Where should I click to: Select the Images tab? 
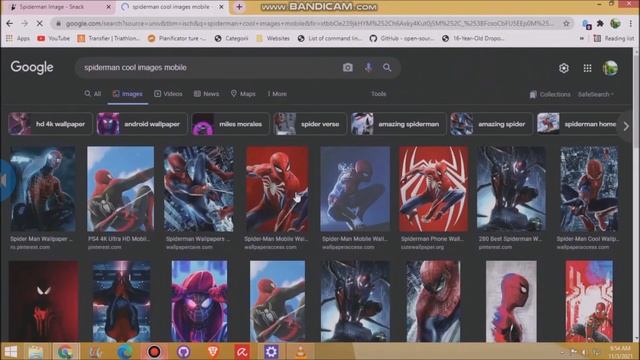point(128,94)
